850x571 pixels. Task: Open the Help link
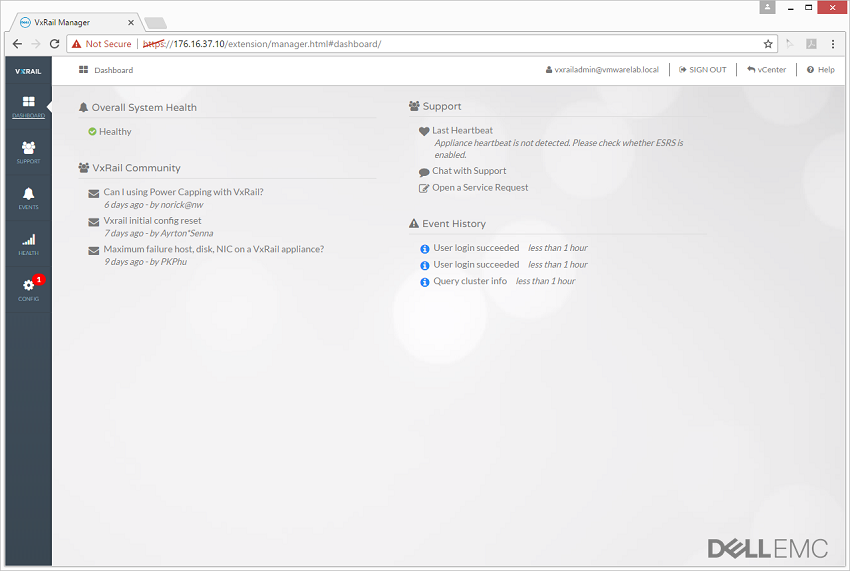(x=821, y=69)
